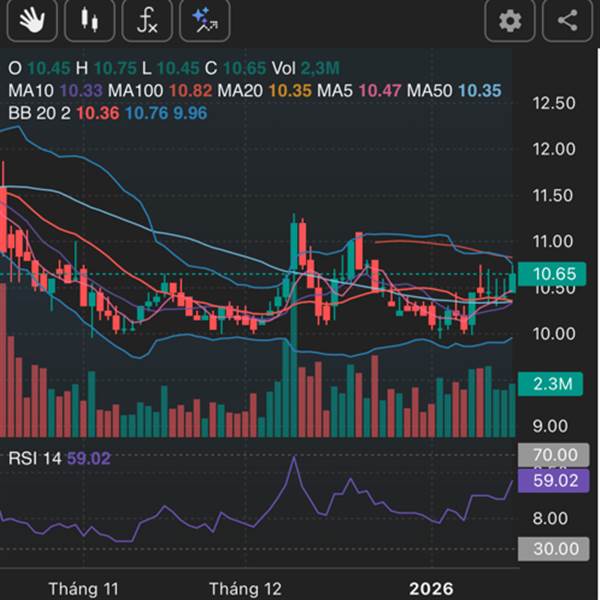Click the MA10 10.33 indicator label
The width and height of the screenshot is (600, 600).
tap(55, 91)
